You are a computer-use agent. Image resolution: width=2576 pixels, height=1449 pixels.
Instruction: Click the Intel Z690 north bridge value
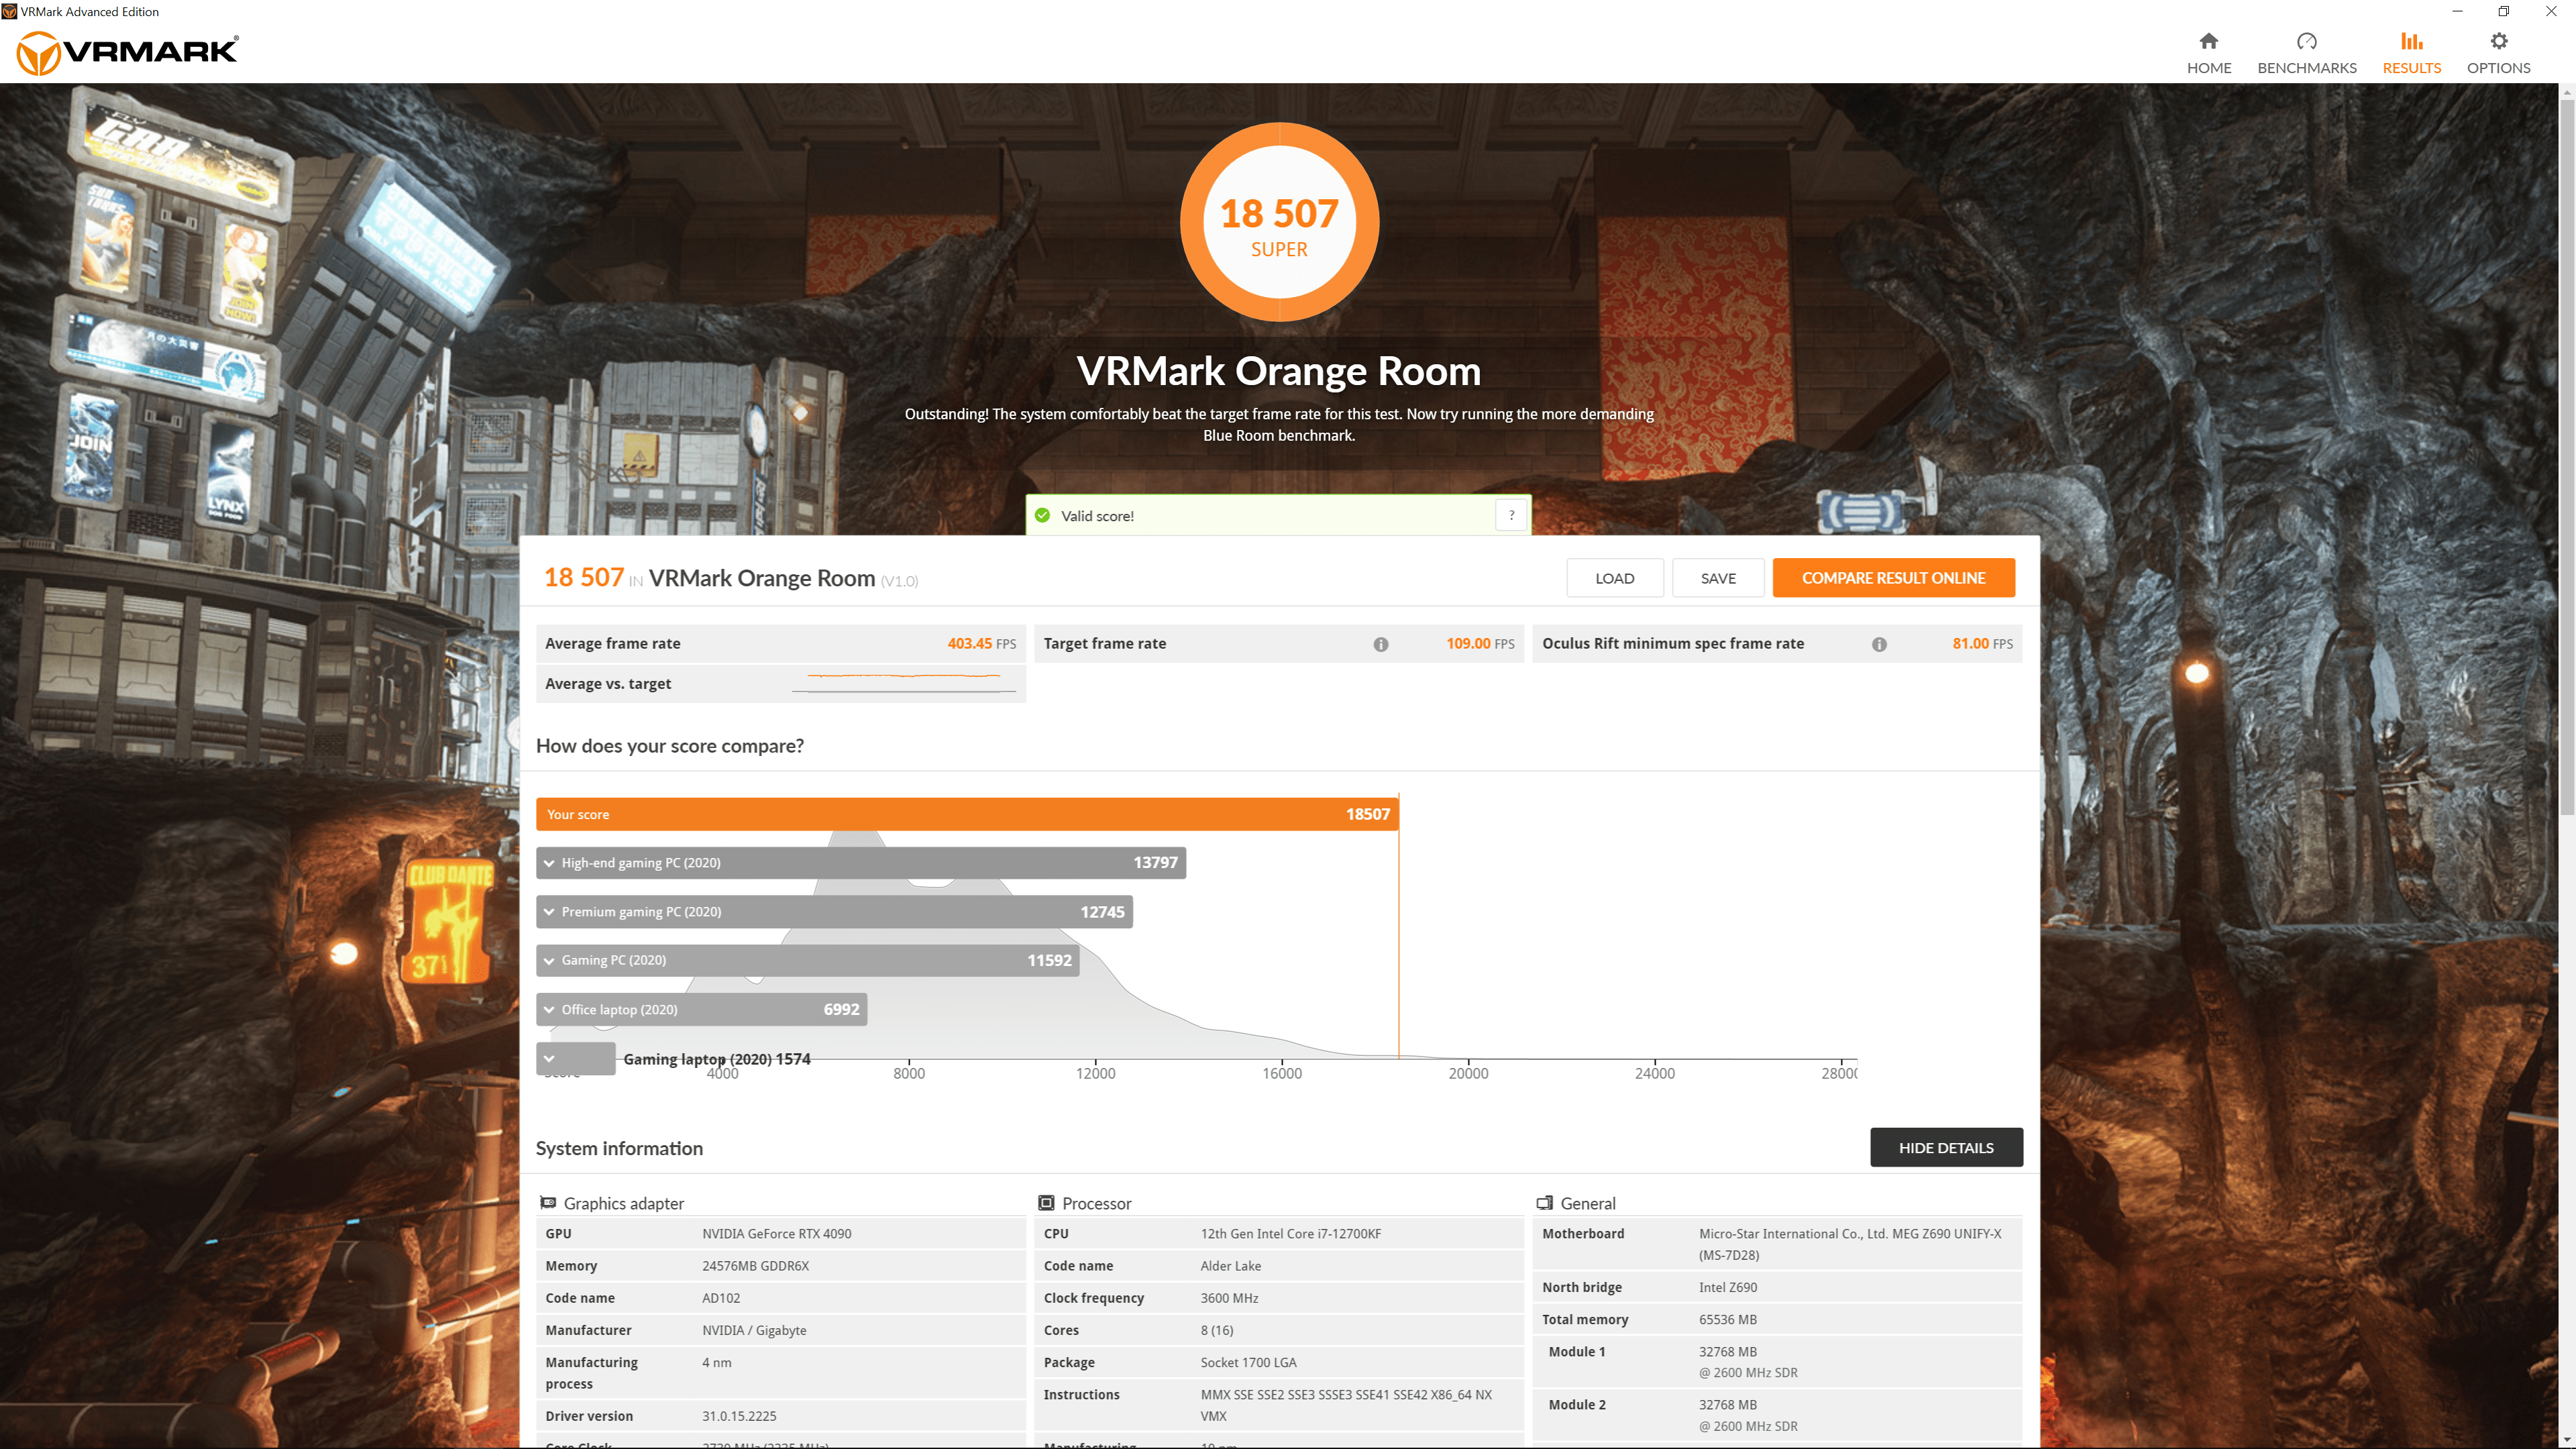[x=1727, y=1287]
